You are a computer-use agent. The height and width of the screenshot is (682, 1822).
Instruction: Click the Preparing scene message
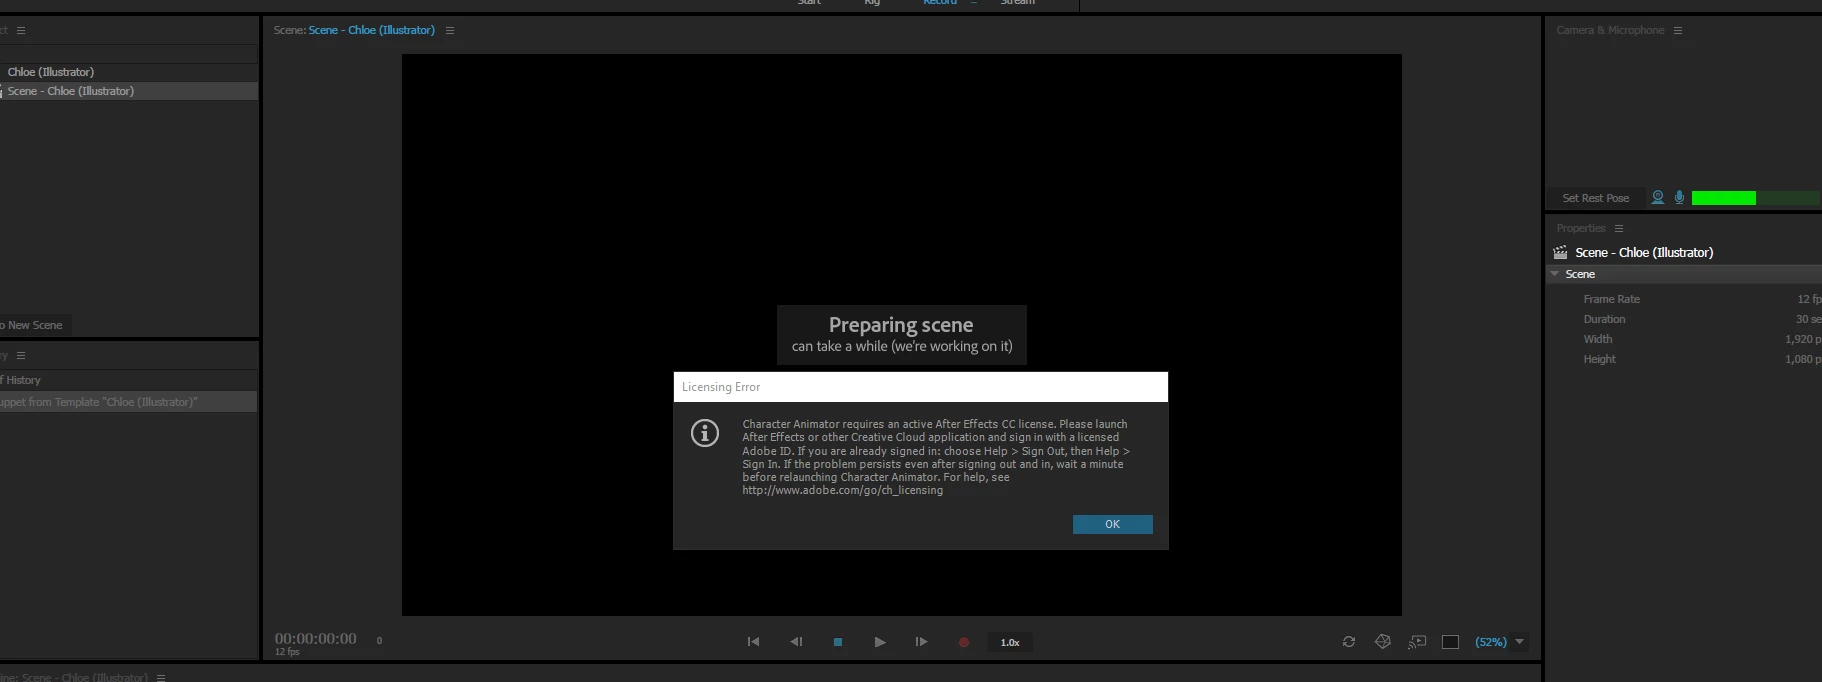(902, 335)
